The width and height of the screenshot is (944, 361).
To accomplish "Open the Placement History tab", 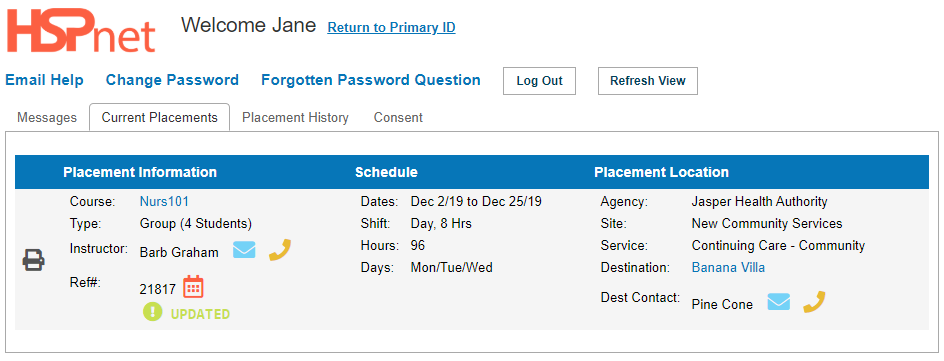I will point(295,117).
